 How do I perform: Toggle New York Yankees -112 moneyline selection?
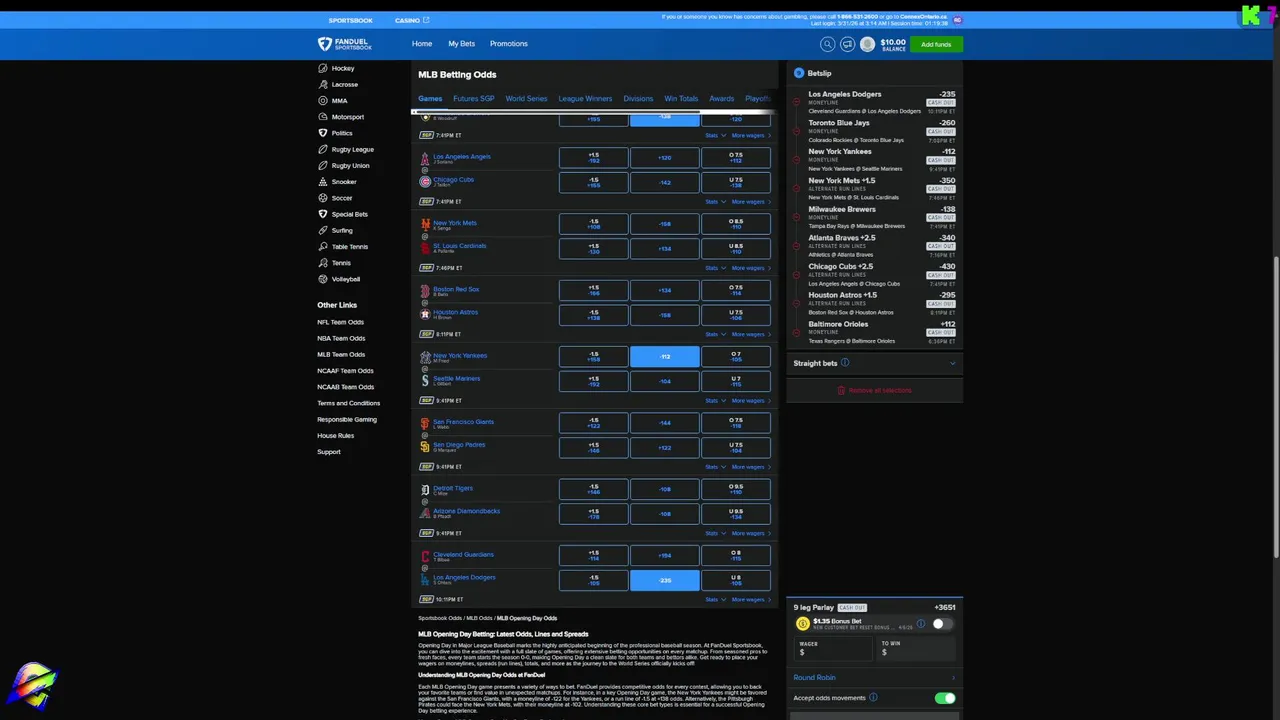(665, 356)
